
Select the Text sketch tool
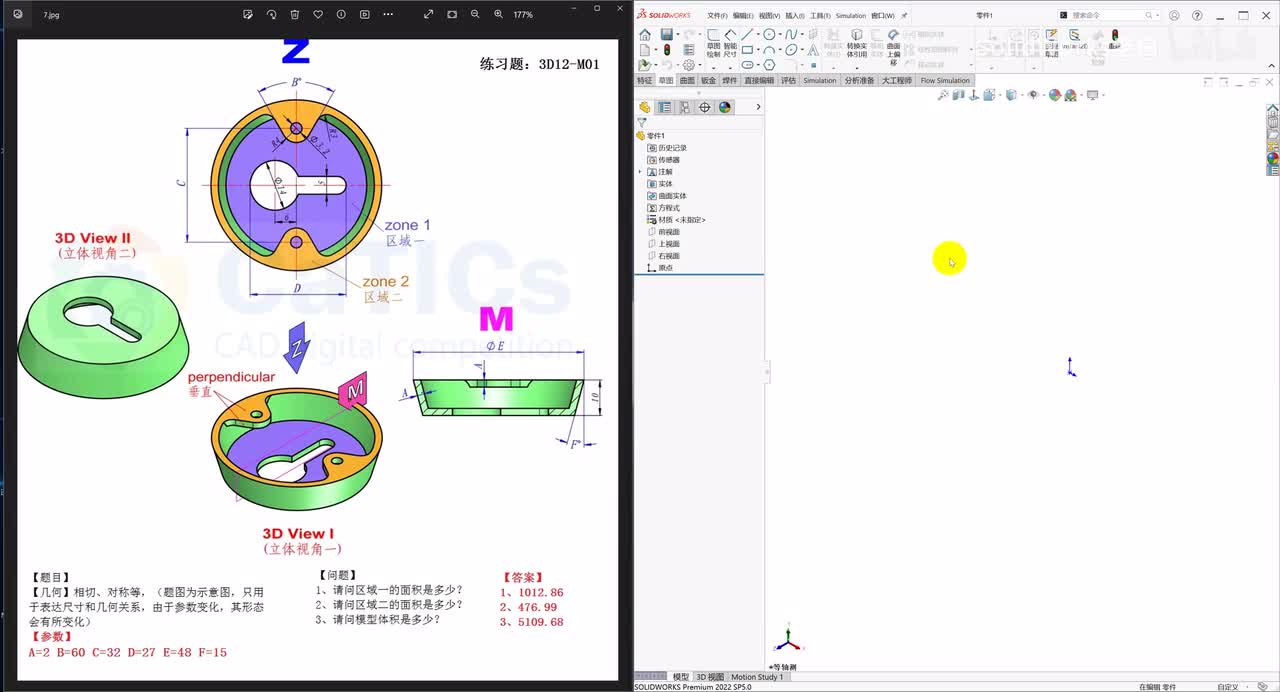pos(813,50)
